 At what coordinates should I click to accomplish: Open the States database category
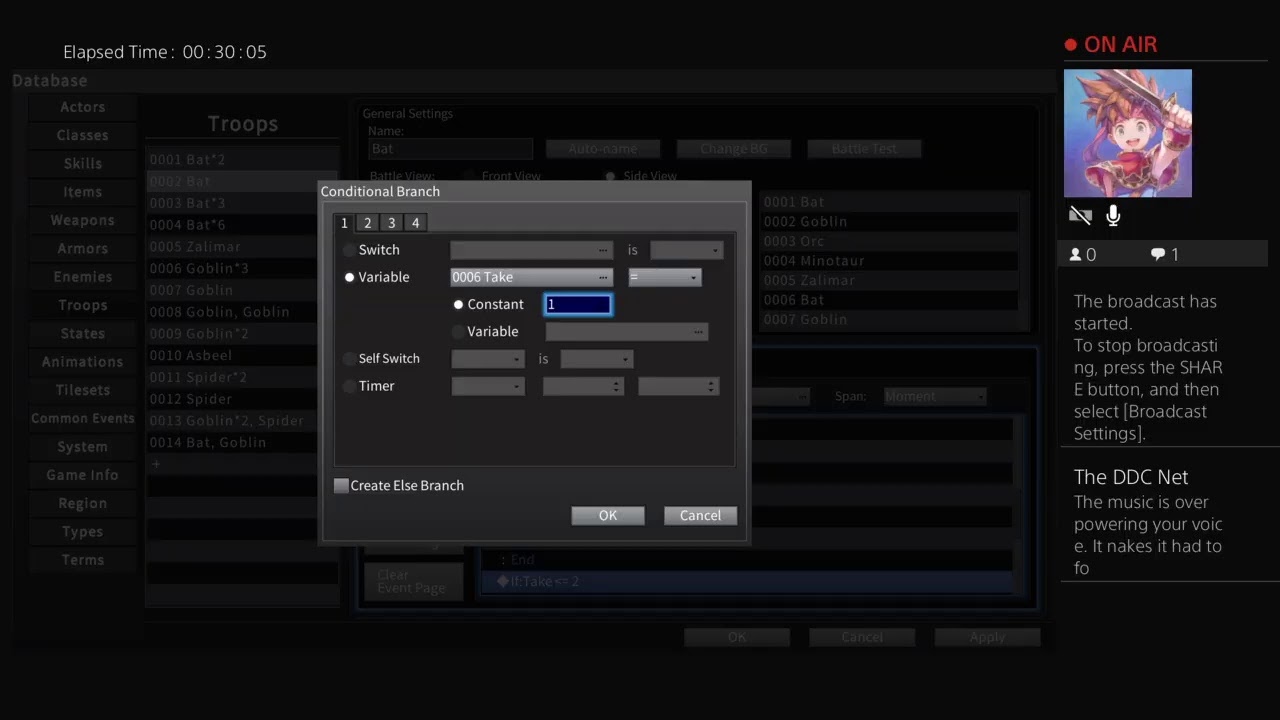(83, 333)
